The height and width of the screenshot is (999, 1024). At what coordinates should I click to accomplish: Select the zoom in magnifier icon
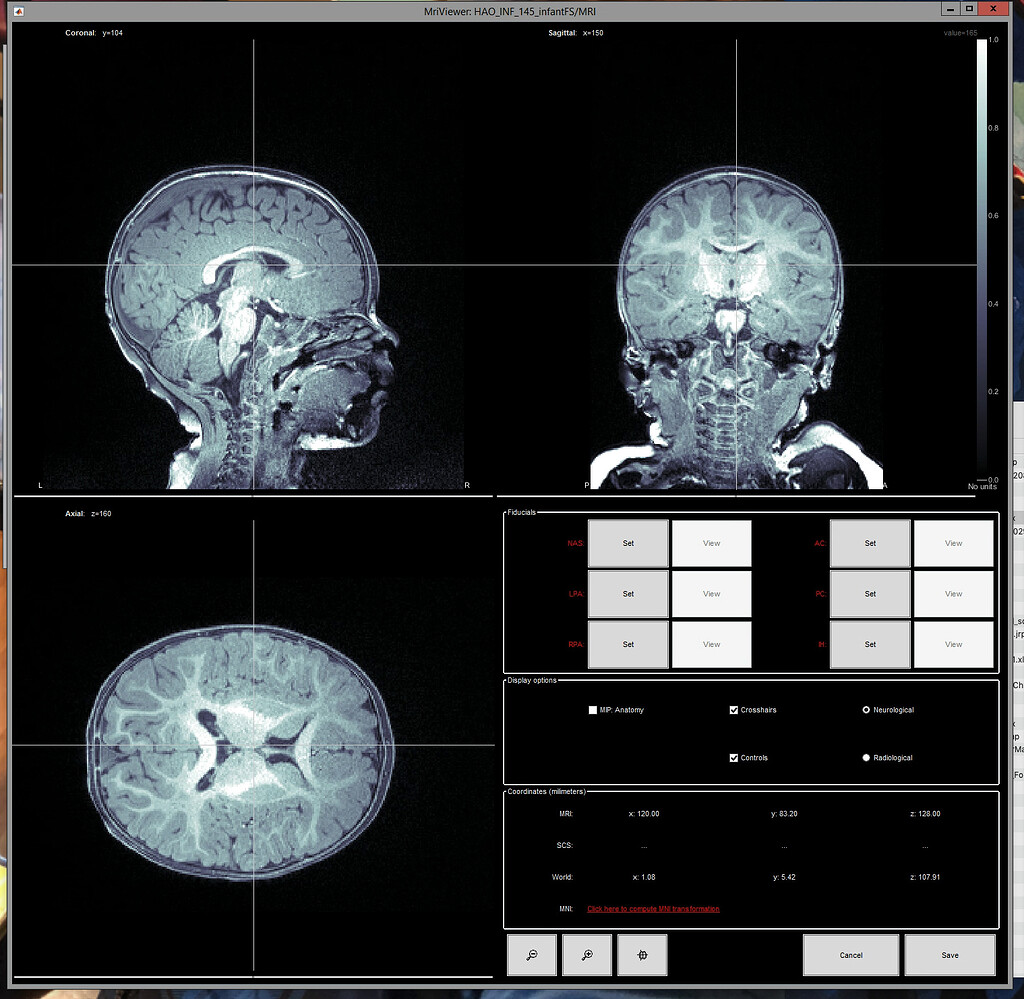click(586, 955)
